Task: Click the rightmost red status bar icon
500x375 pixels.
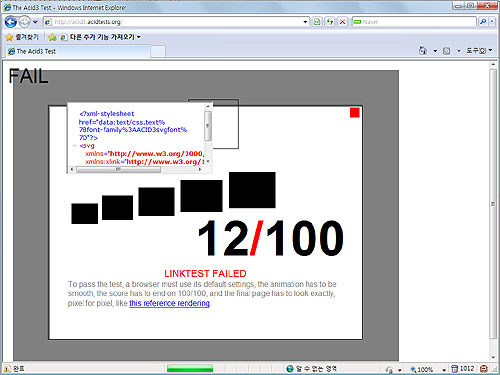Action: click(x=484, y=369)
